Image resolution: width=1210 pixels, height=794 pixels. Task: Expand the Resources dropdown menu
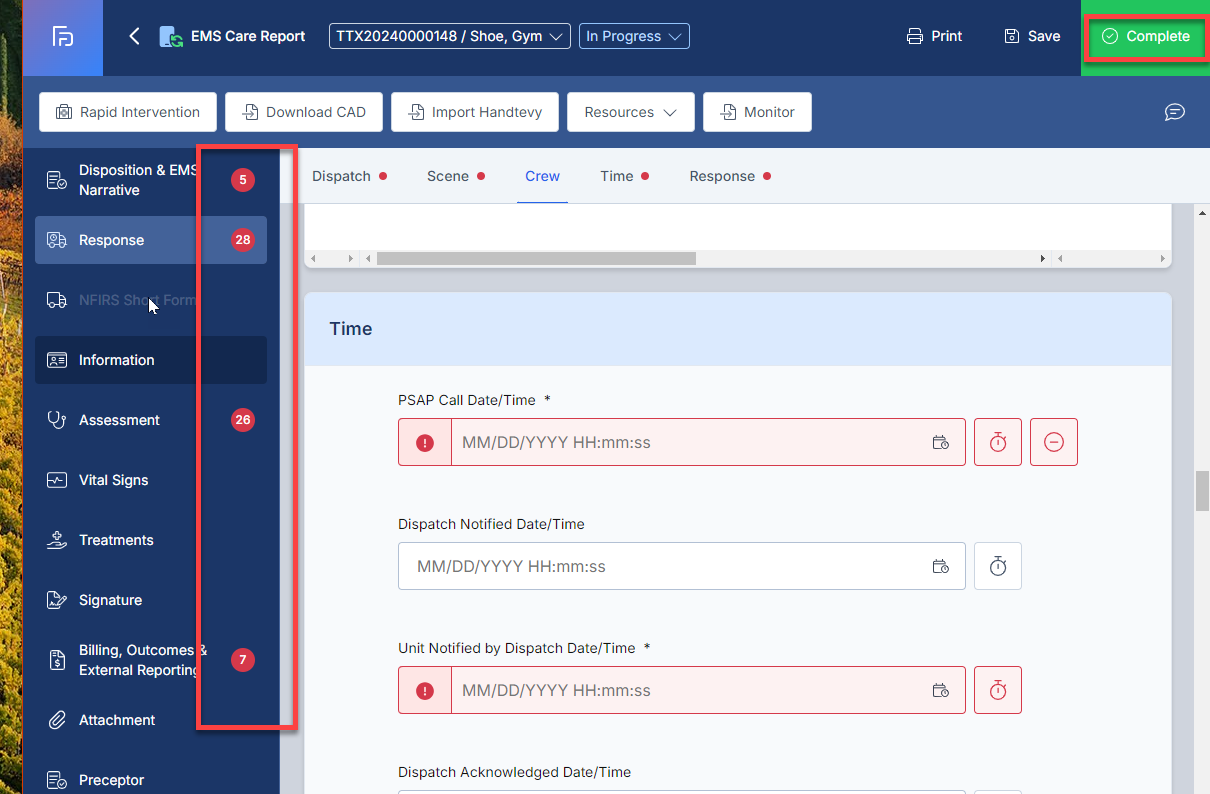point(630,112)
